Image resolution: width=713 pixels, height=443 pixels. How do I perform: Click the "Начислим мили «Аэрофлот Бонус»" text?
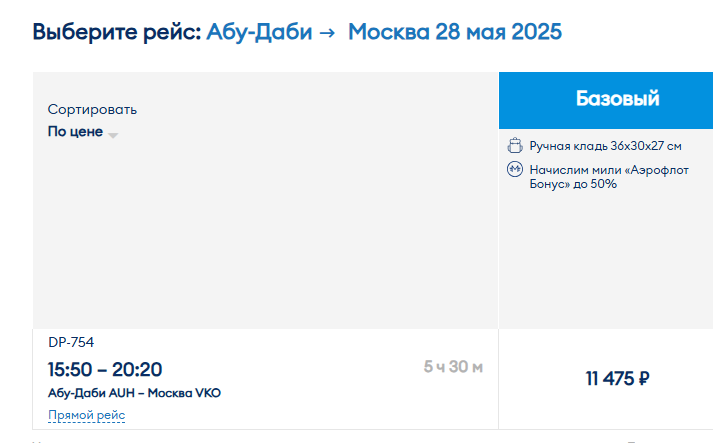click(x=609, y=177)
